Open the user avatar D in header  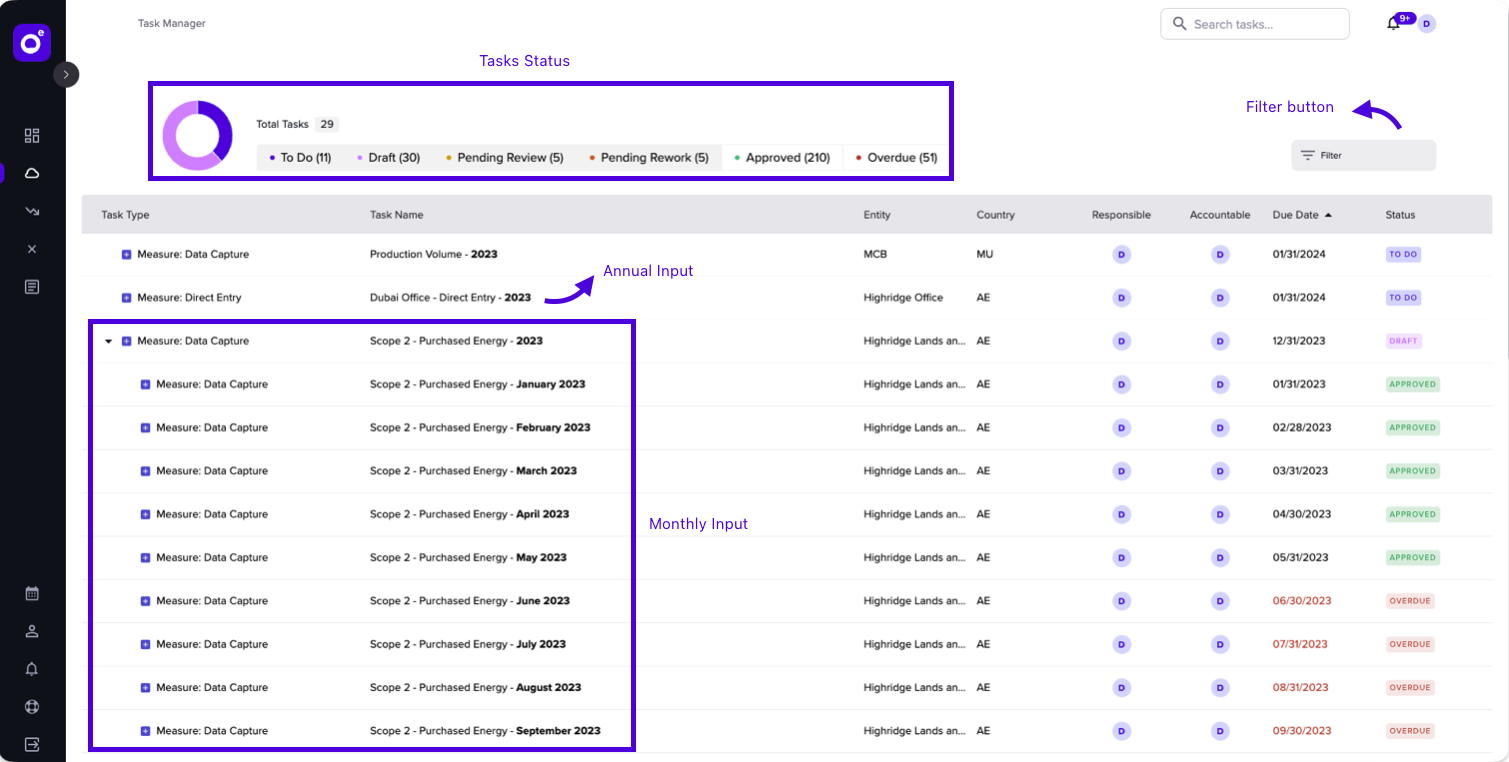pos(1427,24)
